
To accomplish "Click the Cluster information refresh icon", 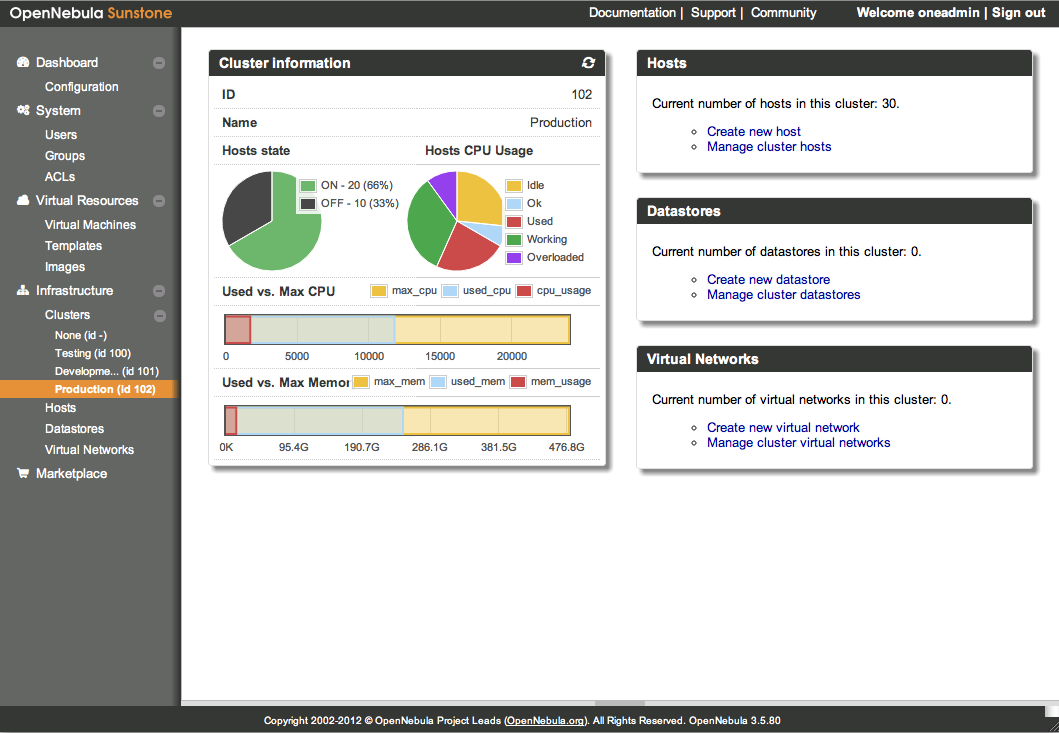I will (x=588, y=63).
